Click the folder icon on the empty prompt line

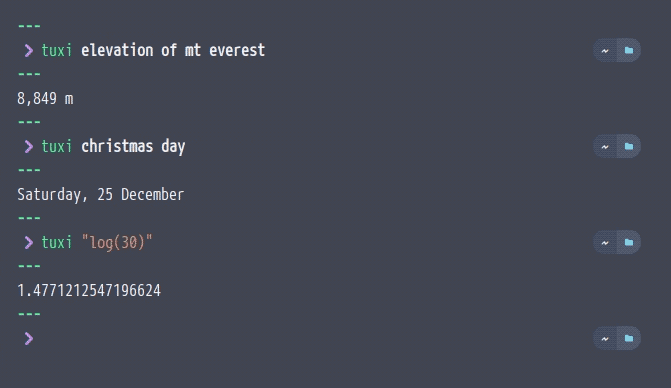click(x=629, y=338)
